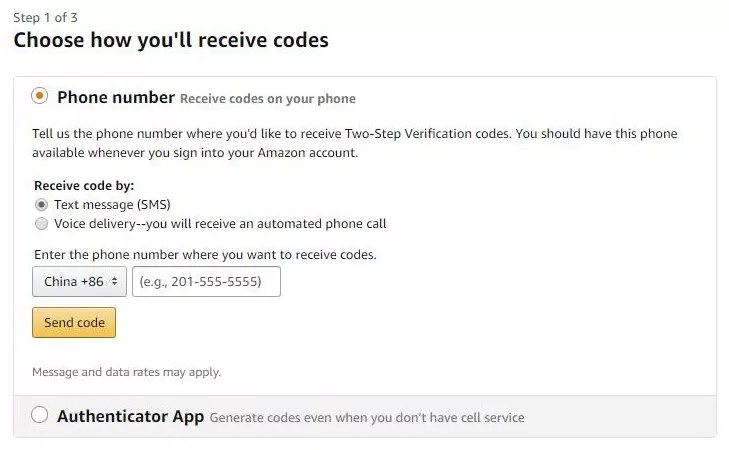Click the "Generate codes even when" subtitle text
The height and width of the screenshot is (450, 729).
[x=366, y=417]
